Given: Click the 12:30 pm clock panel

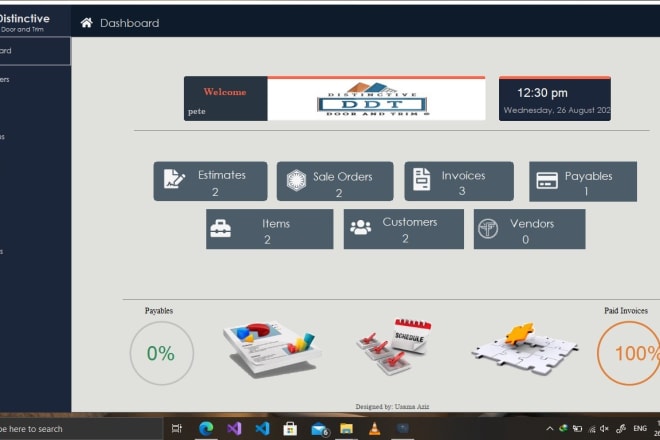Looking at the screenshot, I should click(x=555, y=99).
